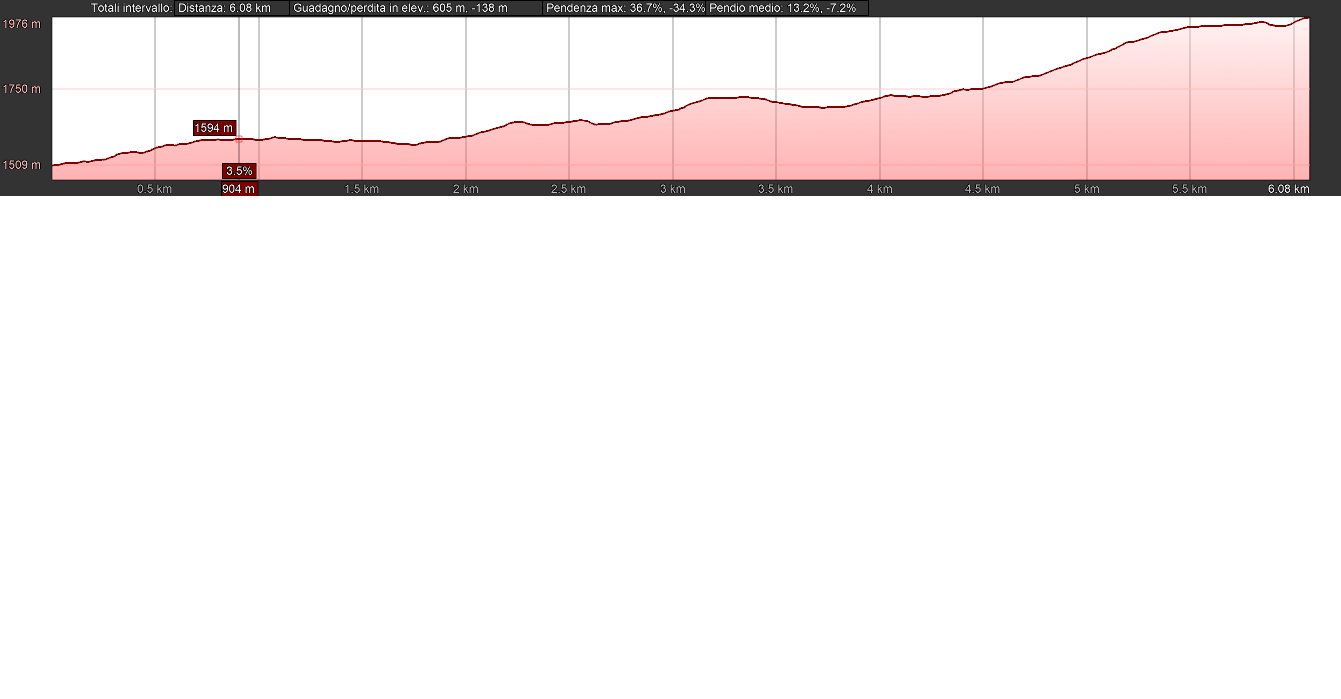Click the 6.08 km end distance label
1341x699 pixels.
1289,189
